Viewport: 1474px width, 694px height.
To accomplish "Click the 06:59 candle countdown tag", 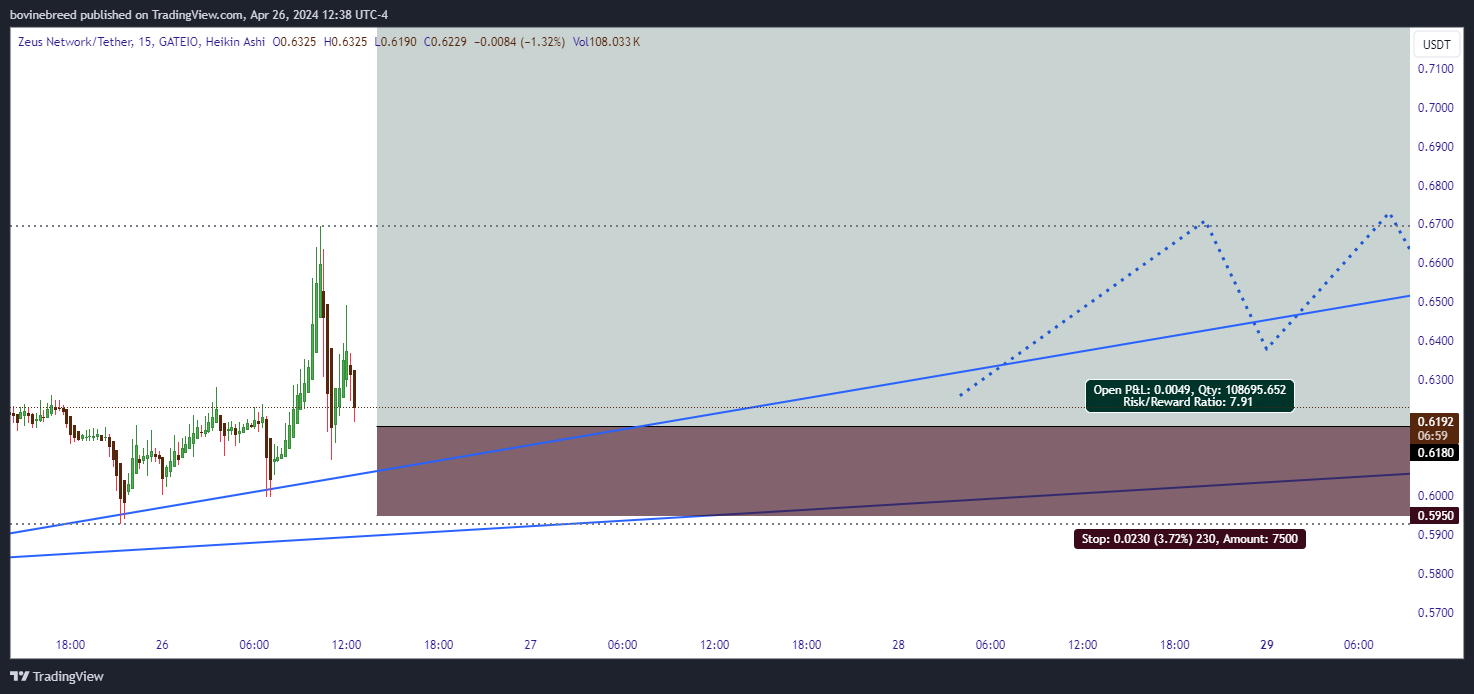I will 1435,437.
